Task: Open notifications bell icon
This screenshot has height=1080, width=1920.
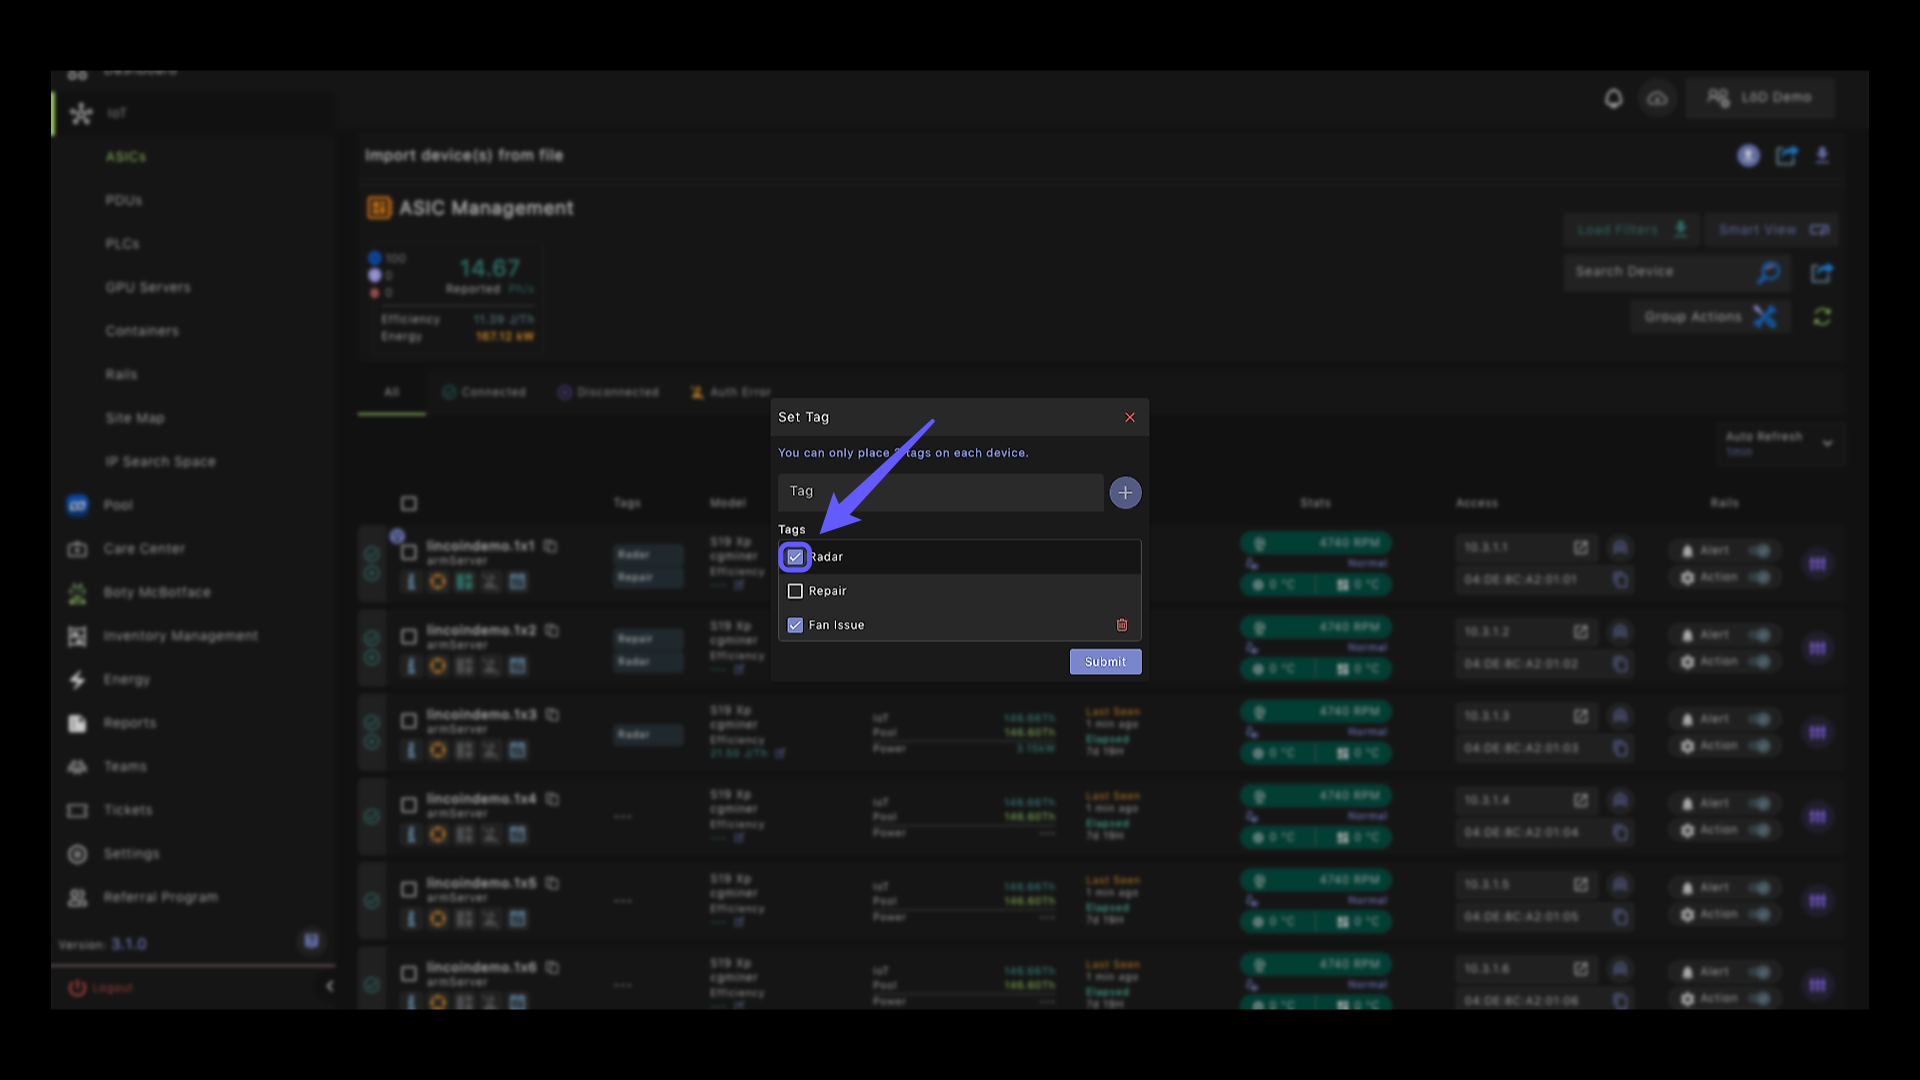Action: tap(1613, 98)
